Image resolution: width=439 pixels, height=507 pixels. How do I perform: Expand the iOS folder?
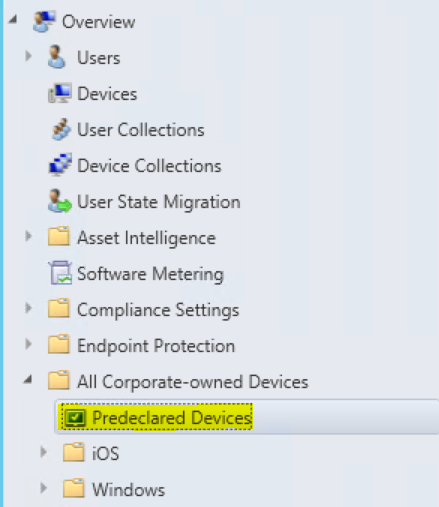[43, 452]
